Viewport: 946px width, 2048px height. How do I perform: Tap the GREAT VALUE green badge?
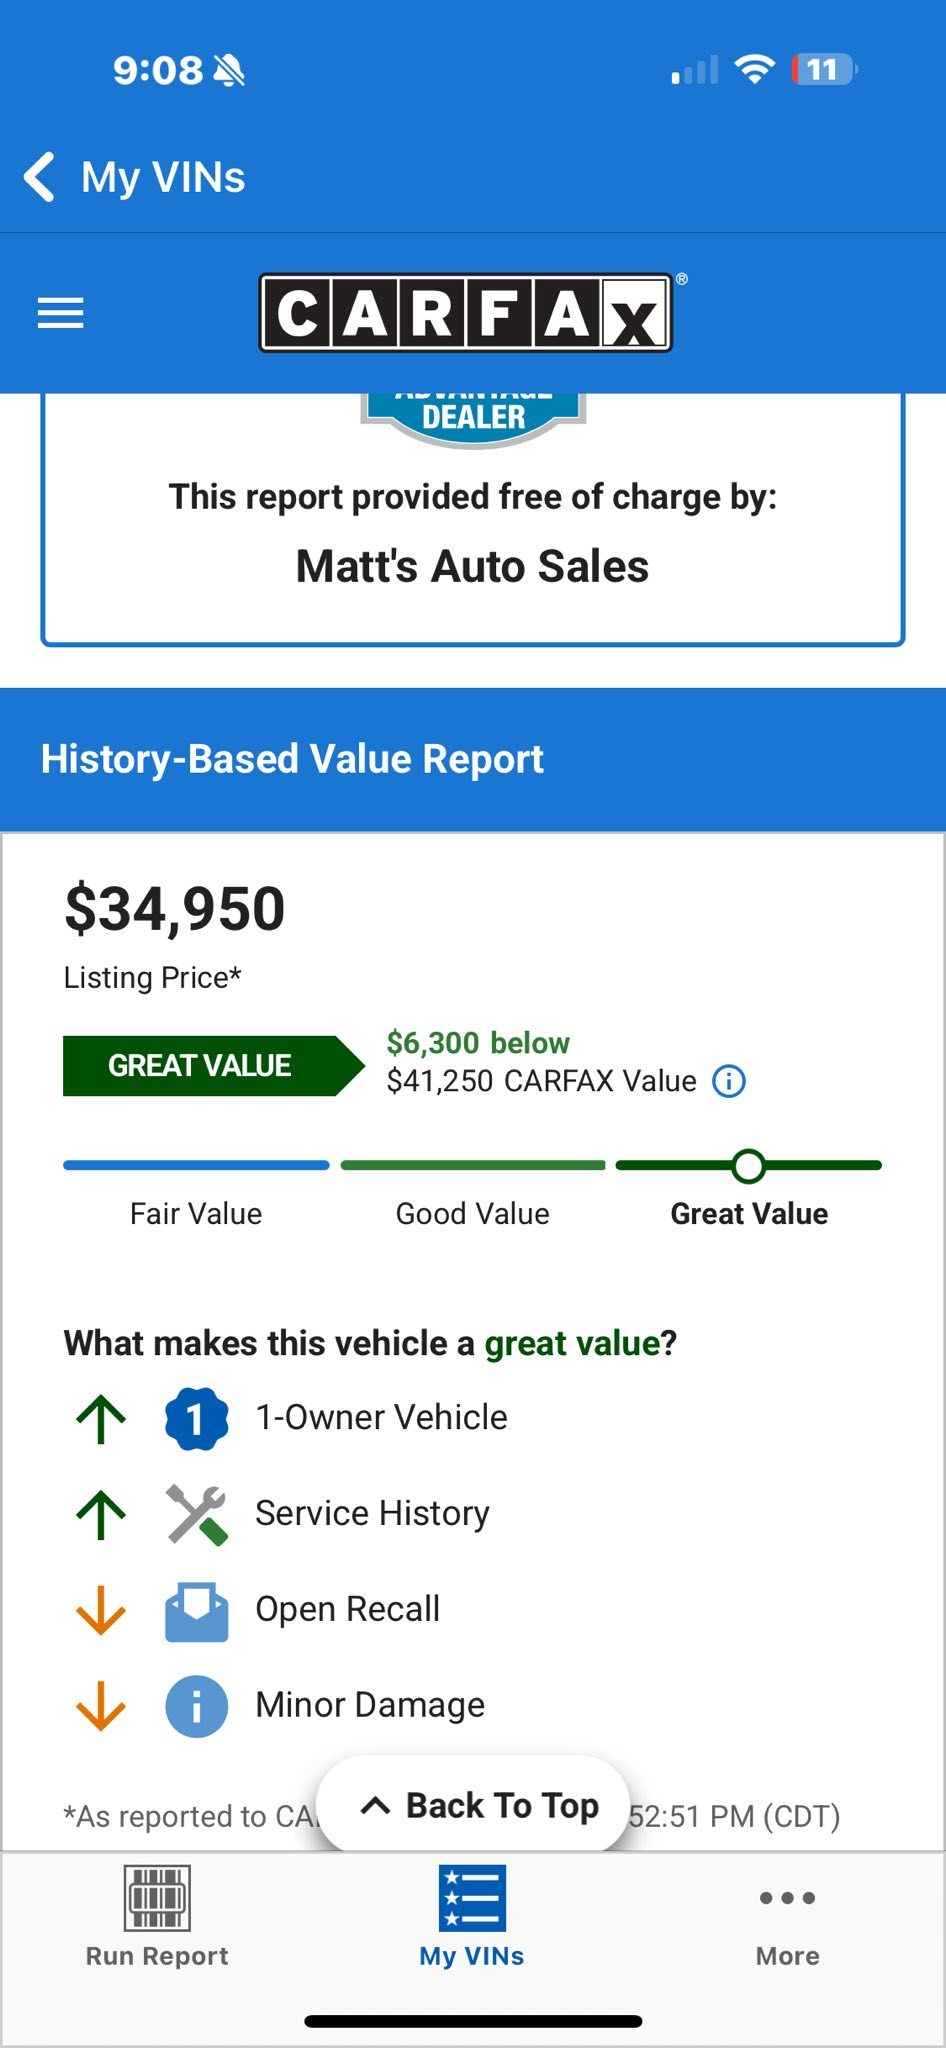pyautogui.click(x=200, y=1066)
